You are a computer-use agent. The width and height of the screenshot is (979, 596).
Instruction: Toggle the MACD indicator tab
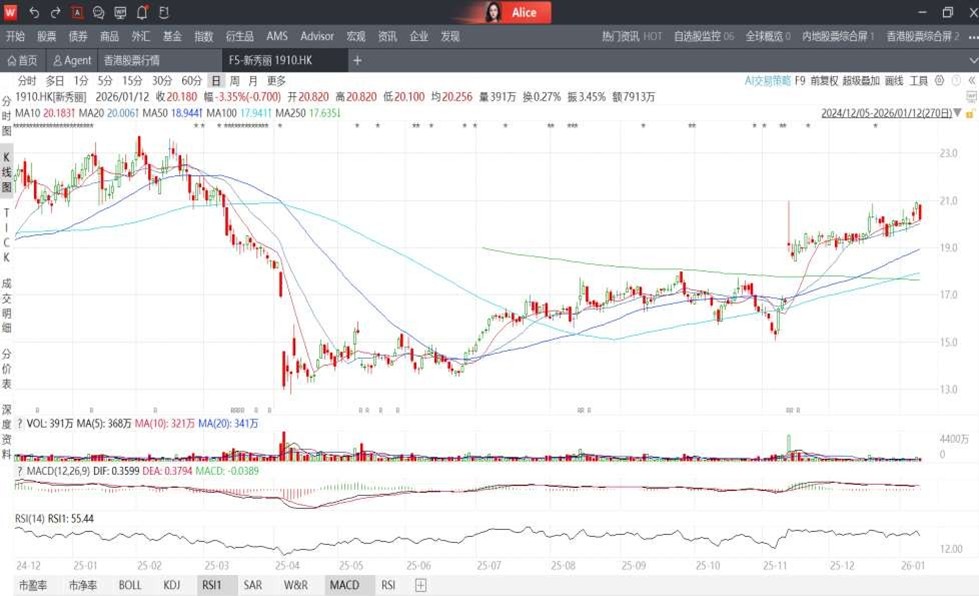[344, 585]
